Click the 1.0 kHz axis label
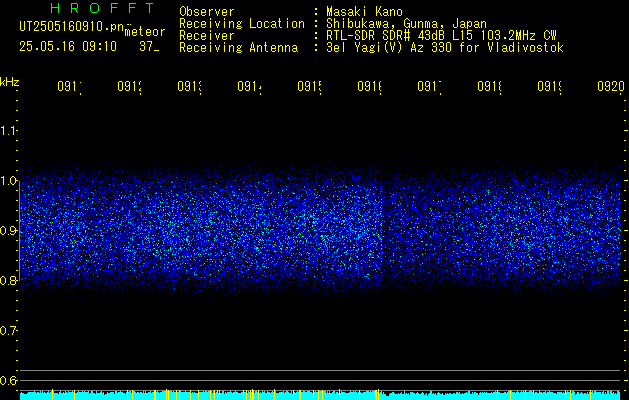 pos(8,181)
